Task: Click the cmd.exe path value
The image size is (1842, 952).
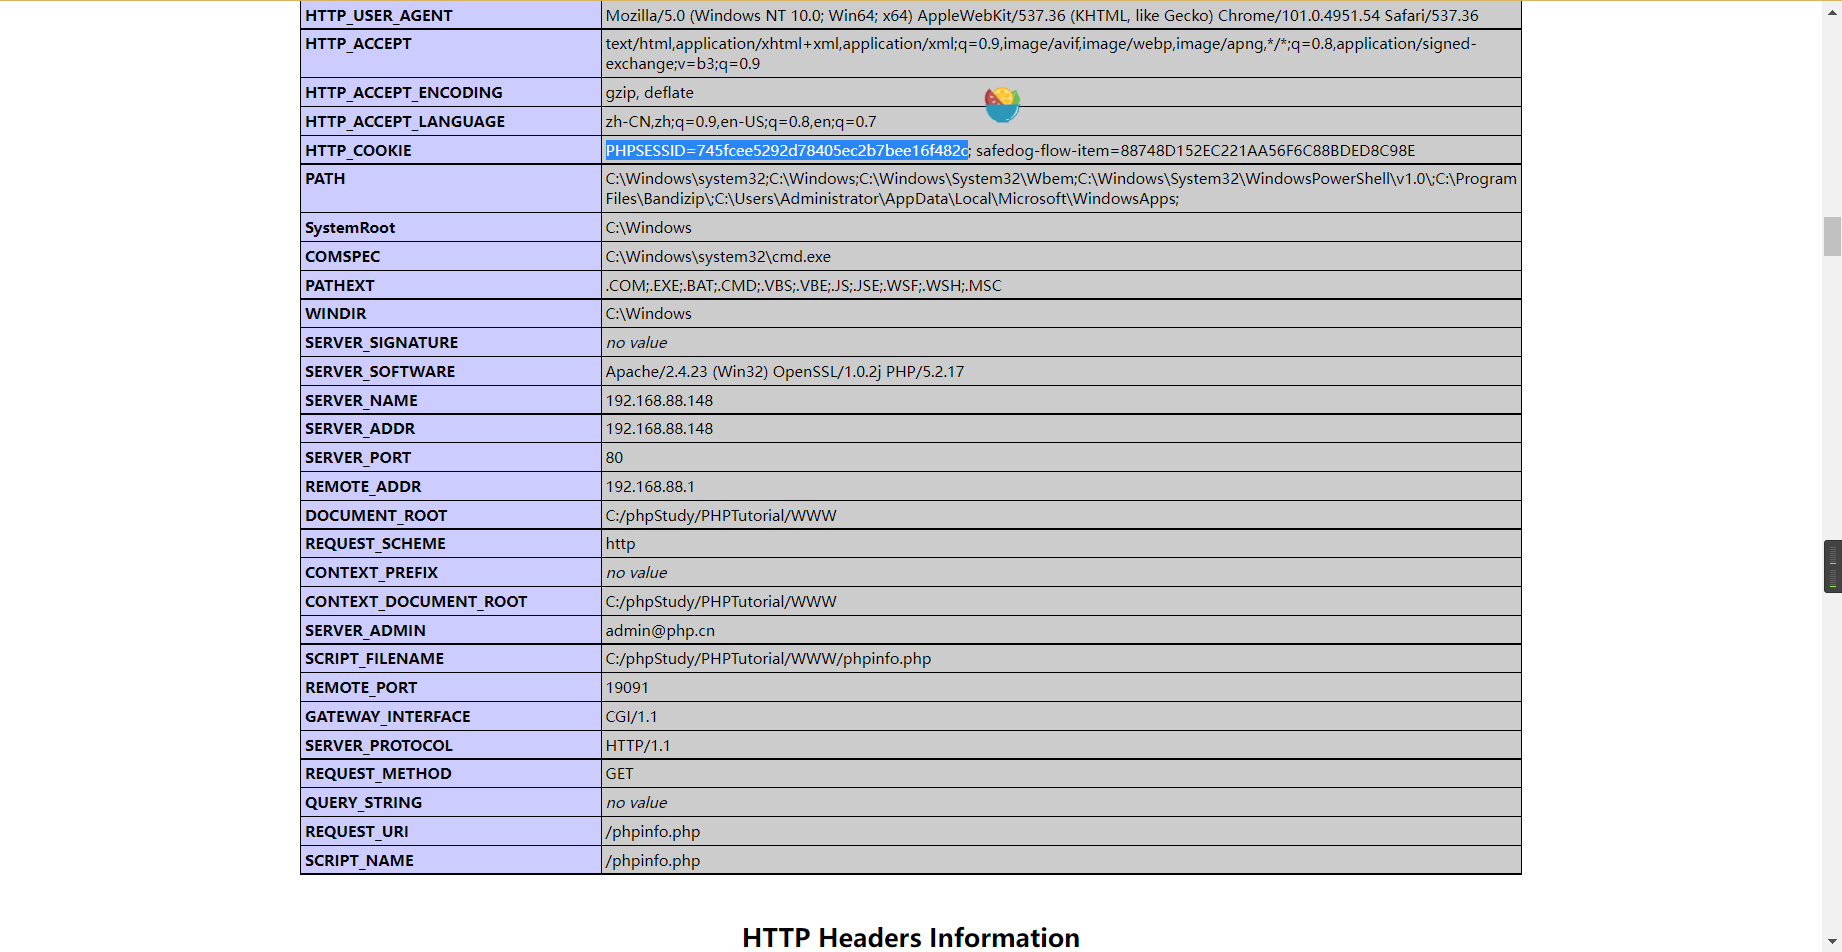Action: [x=718, y=256]
